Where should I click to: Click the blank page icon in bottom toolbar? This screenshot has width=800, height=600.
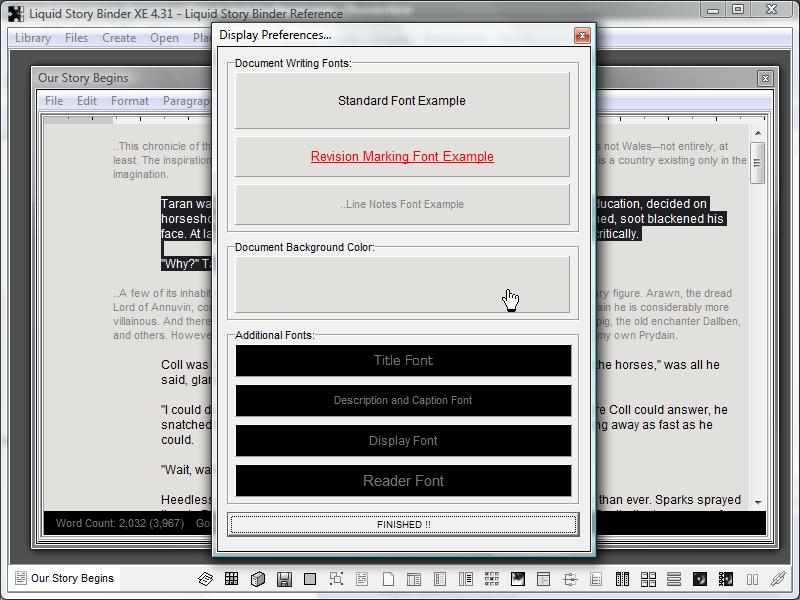[x=388, y=579]
